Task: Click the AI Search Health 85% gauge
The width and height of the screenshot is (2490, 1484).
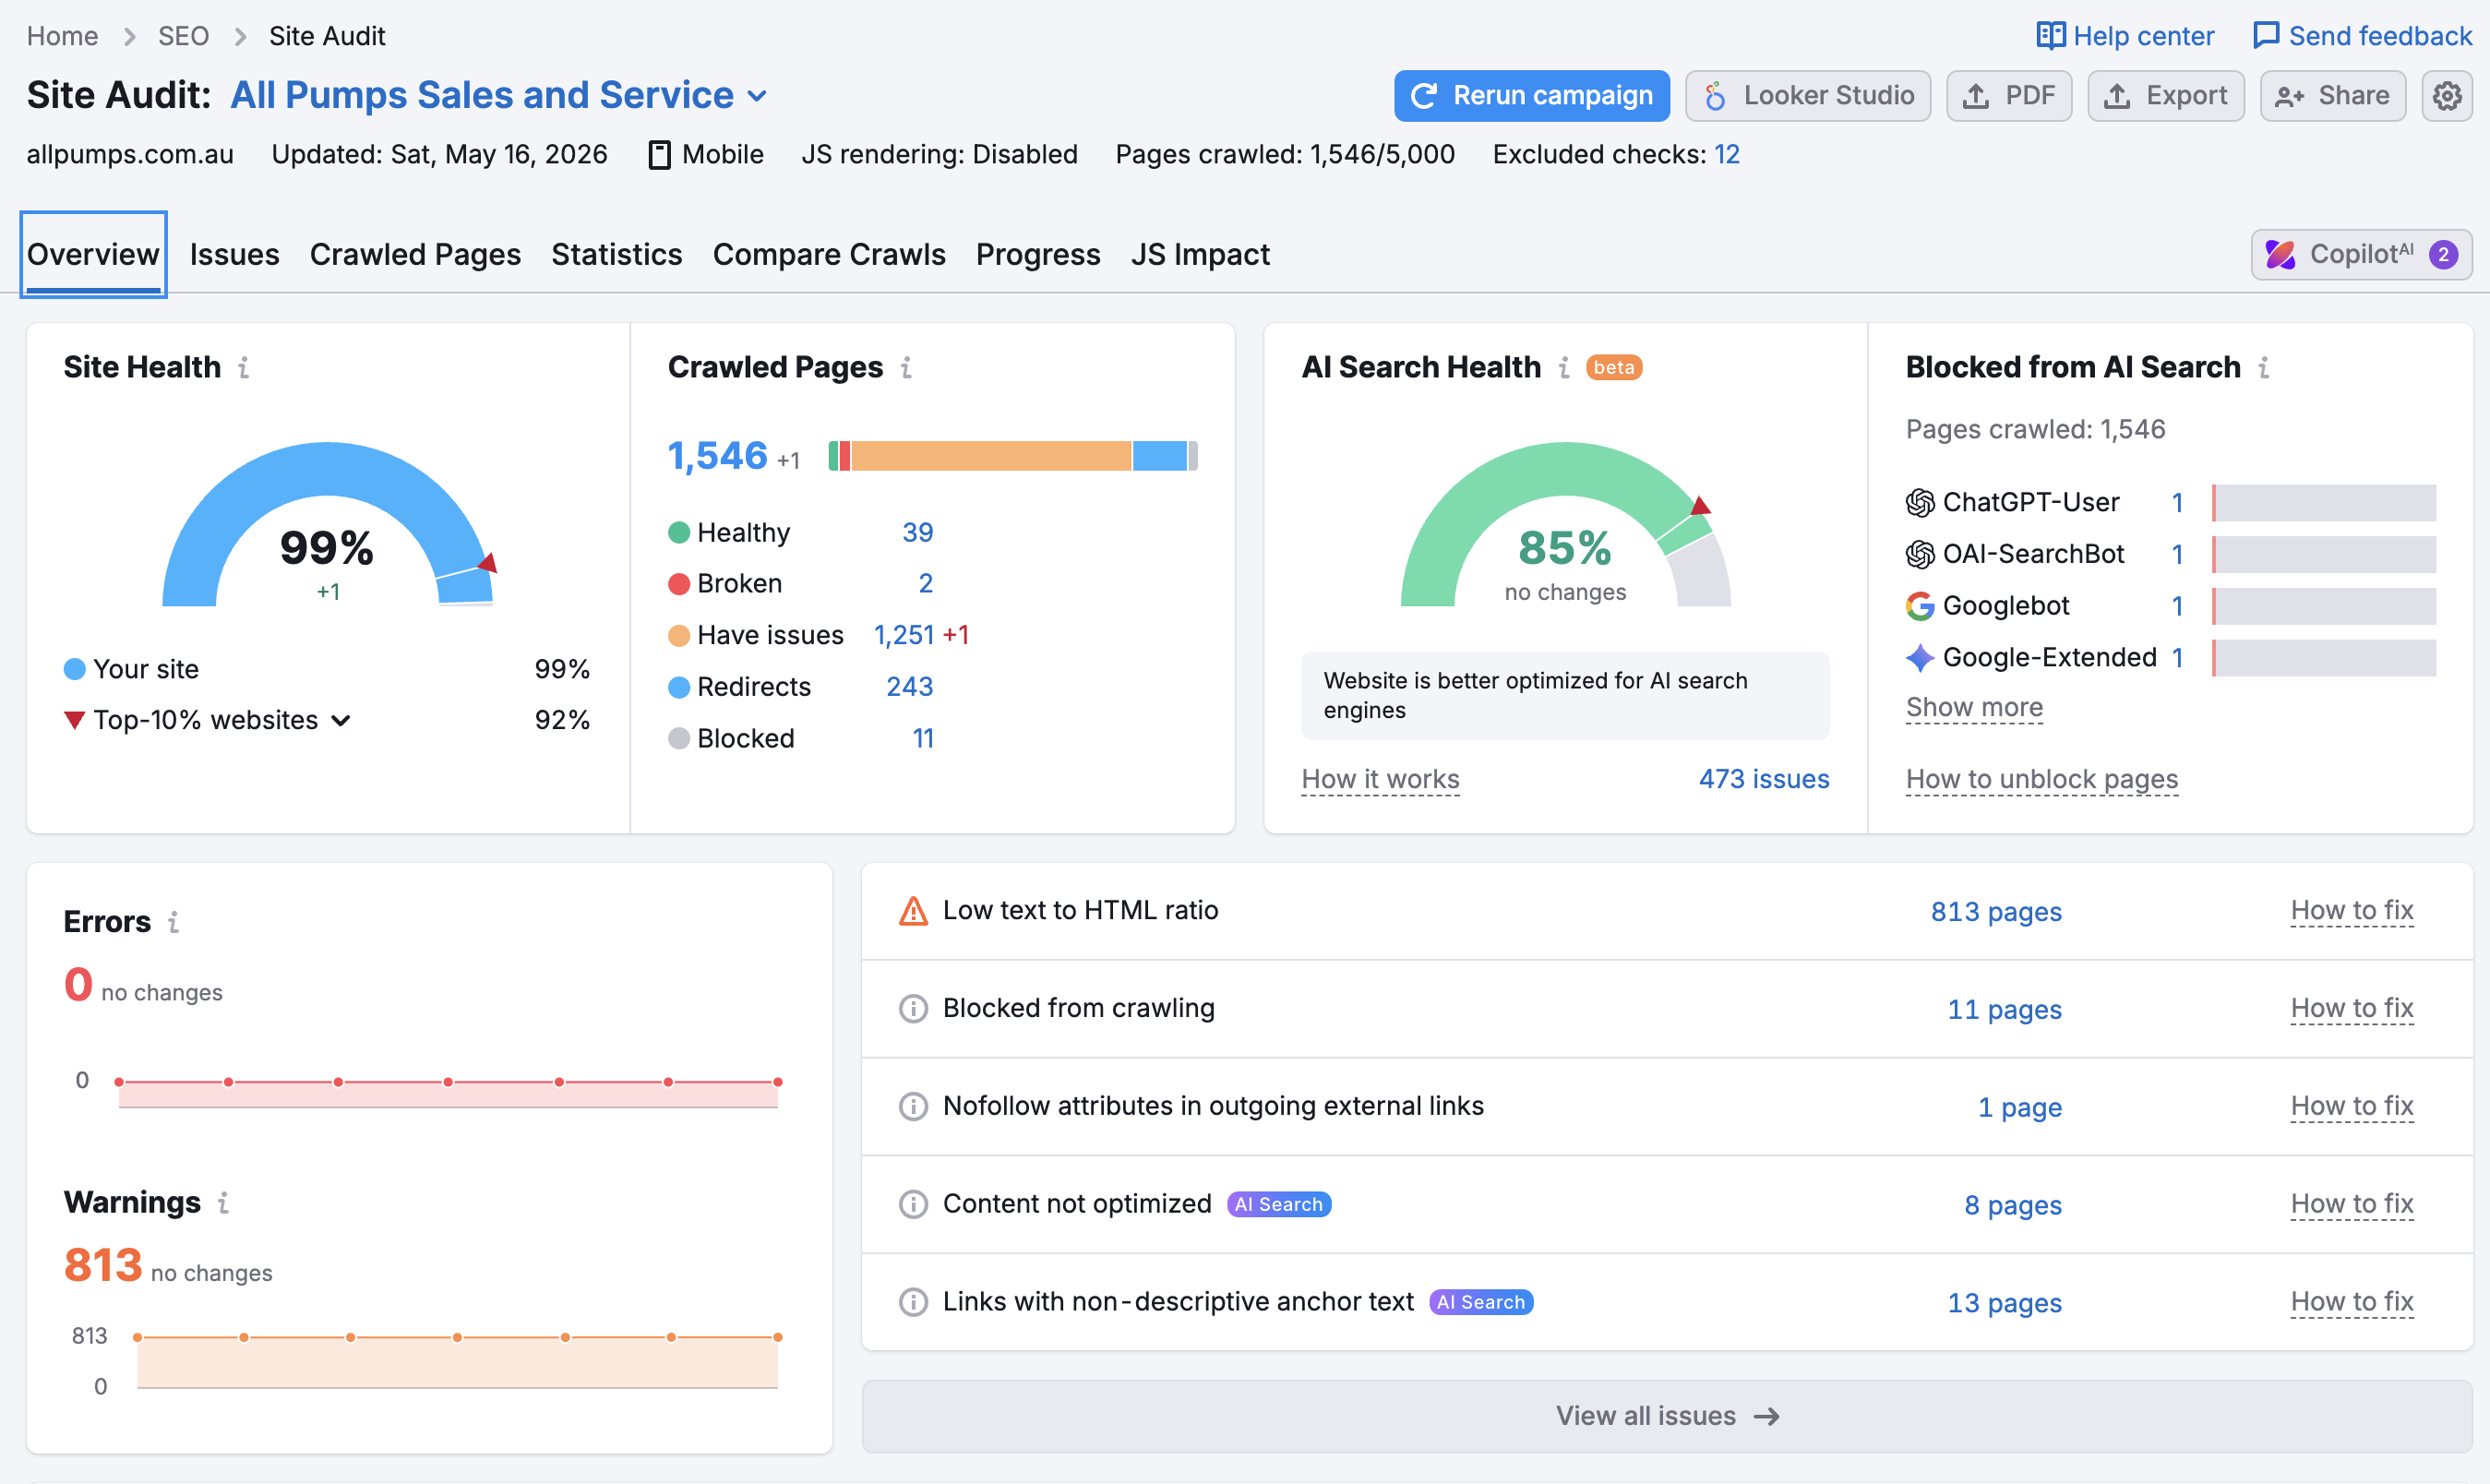Action: [x=1565, y=525]
